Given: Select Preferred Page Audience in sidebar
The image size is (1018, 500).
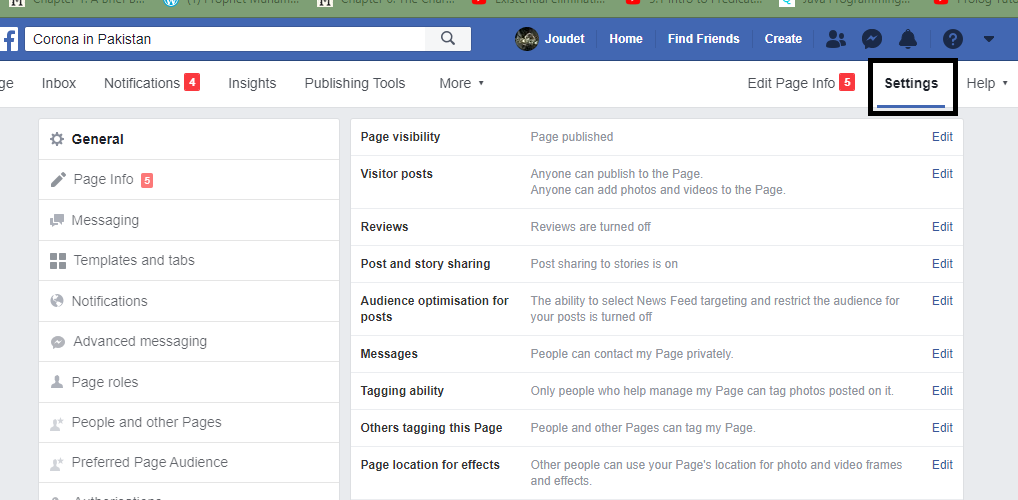Looking at the screenshot, I should tap(189, 462).
